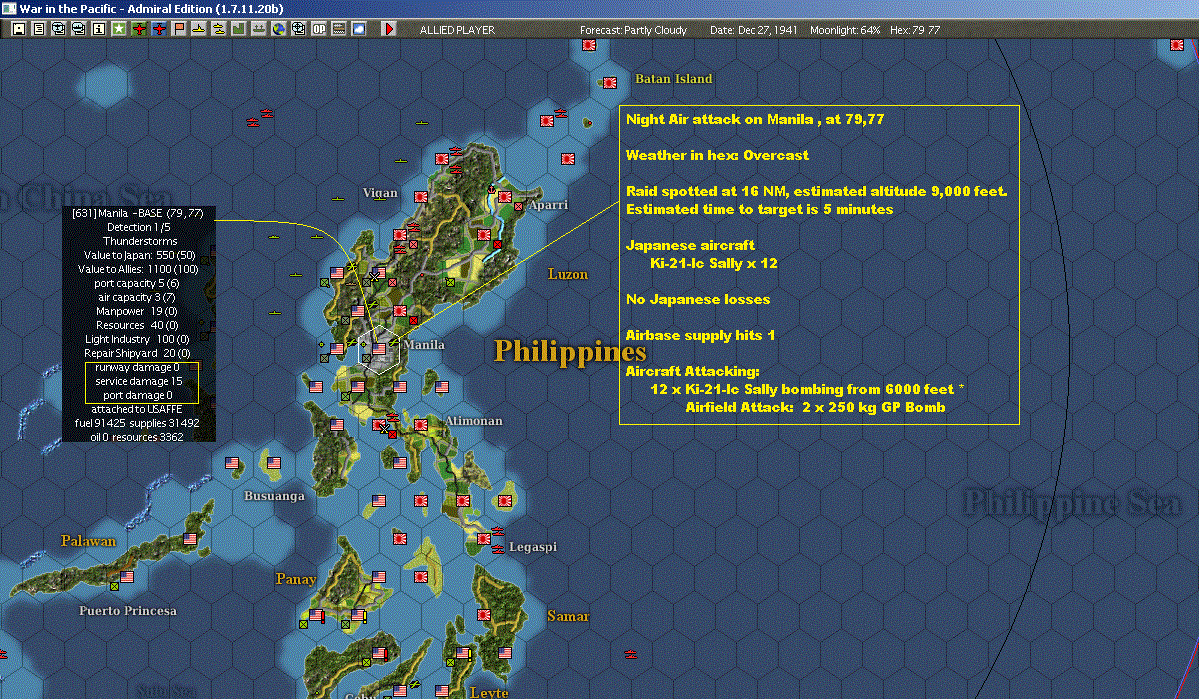Screen dimensions: 1199x699
Task: Click the Luzon map label
Action: pyautogui.click(x=567, y=274)
